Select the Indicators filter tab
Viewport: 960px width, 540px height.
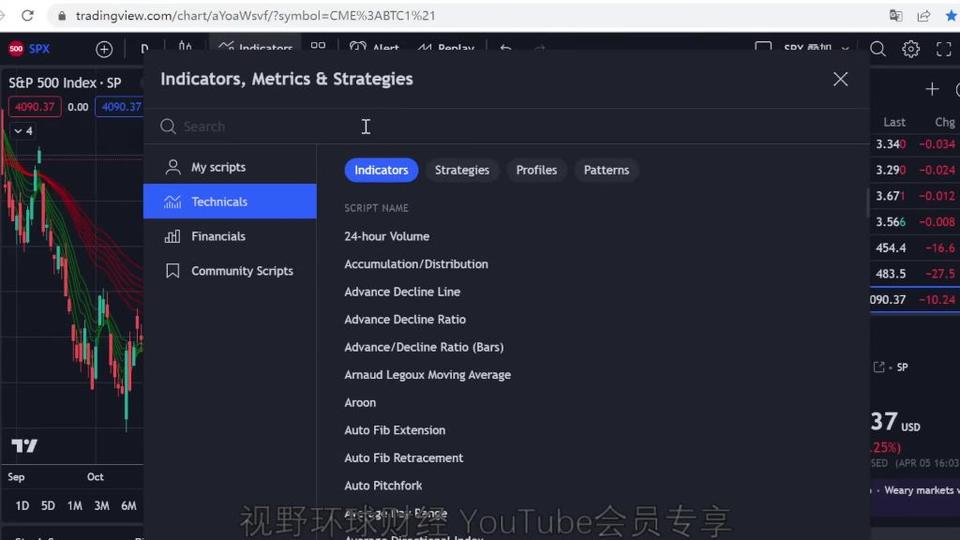[381, 170]
